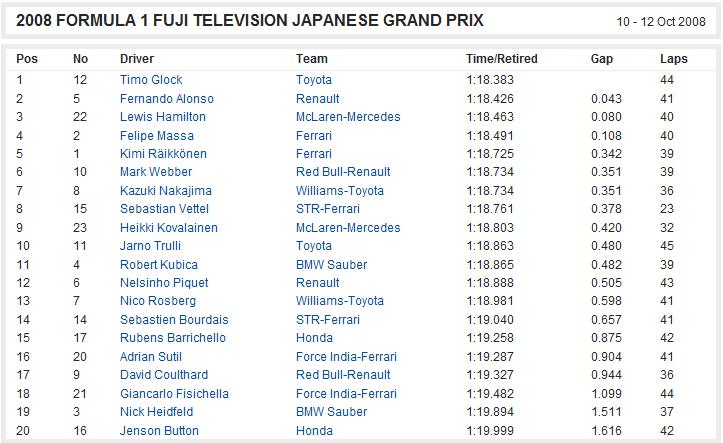
Task: Open Sebastien Bourdais driver link
Action: [174, 319]
